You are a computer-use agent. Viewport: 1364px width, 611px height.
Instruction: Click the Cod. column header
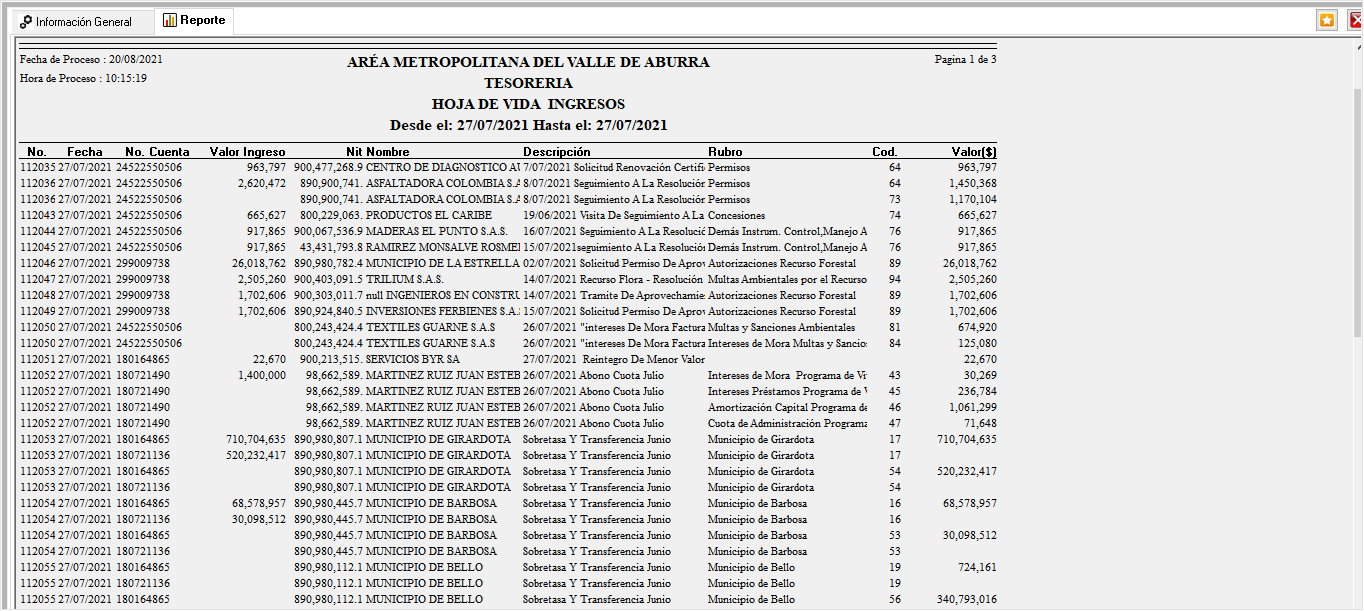884,152
